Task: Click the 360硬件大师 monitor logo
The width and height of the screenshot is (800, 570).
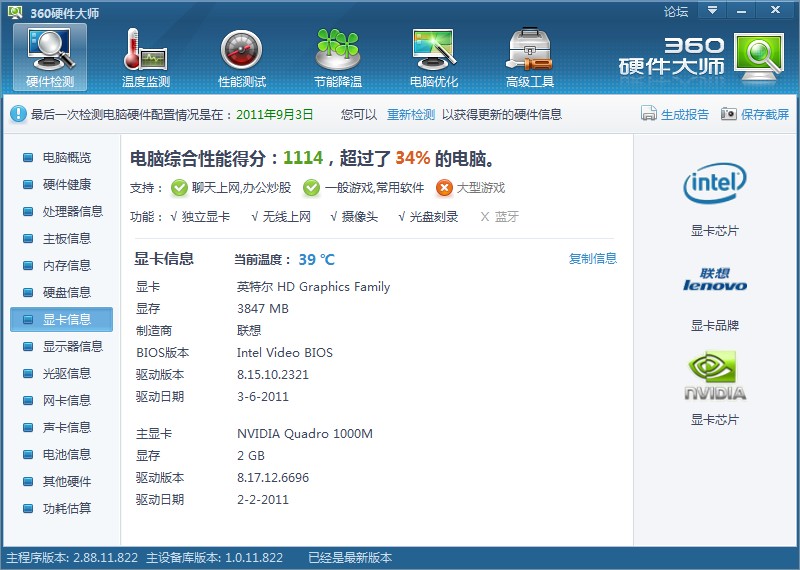Action: (759, 57)
